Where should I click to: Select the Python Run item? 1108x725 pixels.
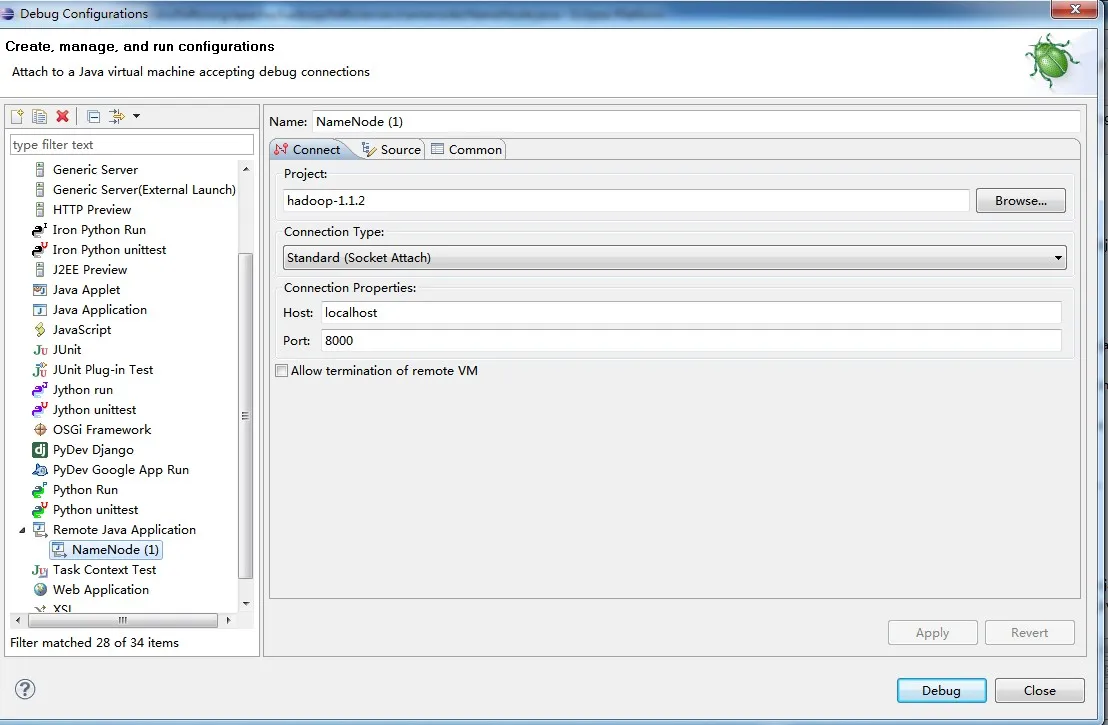point(86,490)
